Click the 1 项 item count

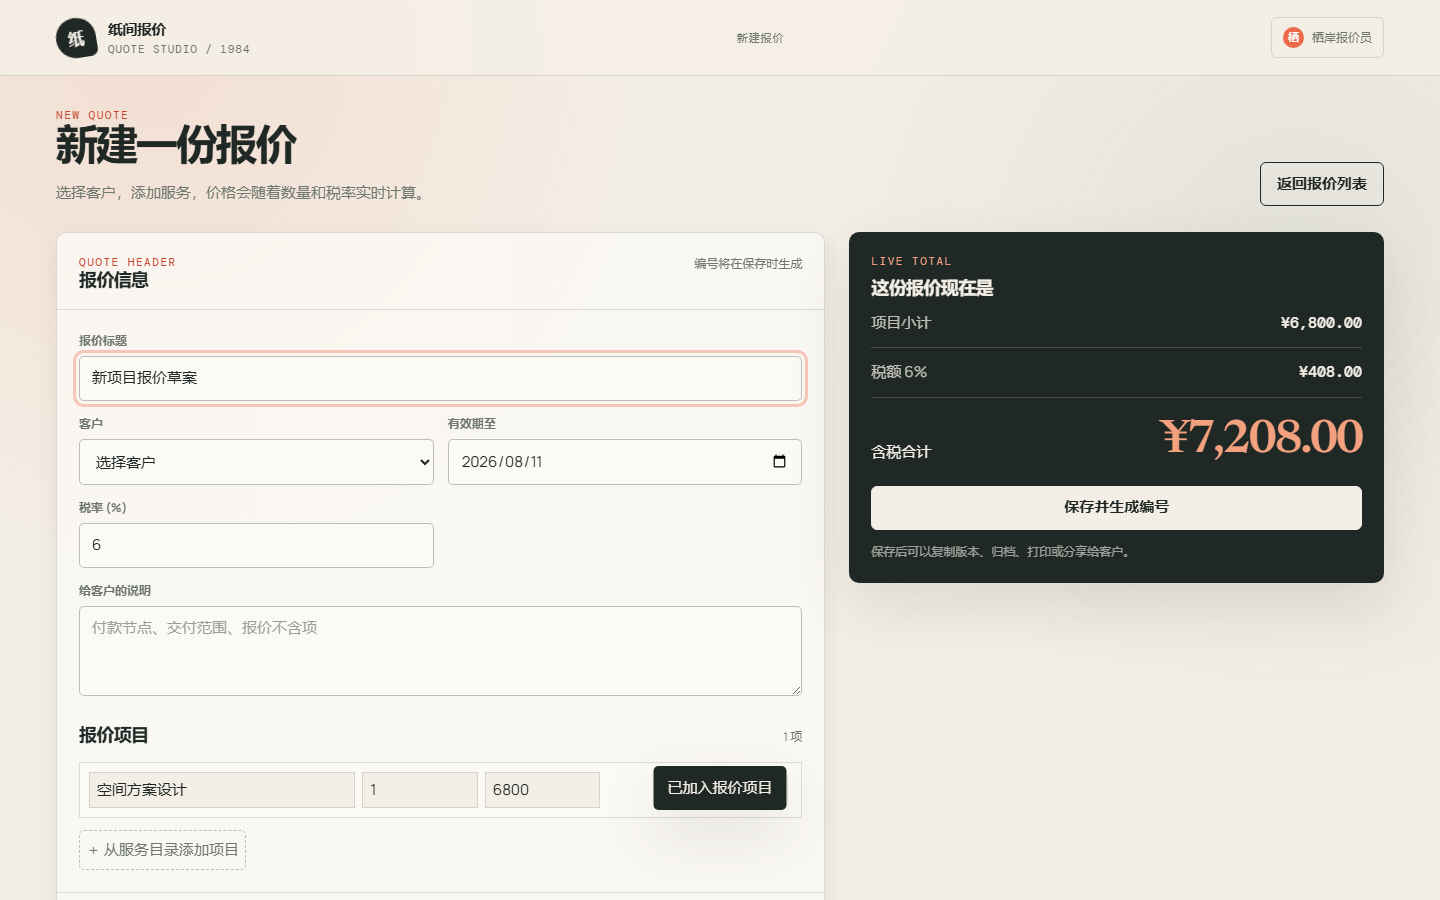[x=793, y=736]
